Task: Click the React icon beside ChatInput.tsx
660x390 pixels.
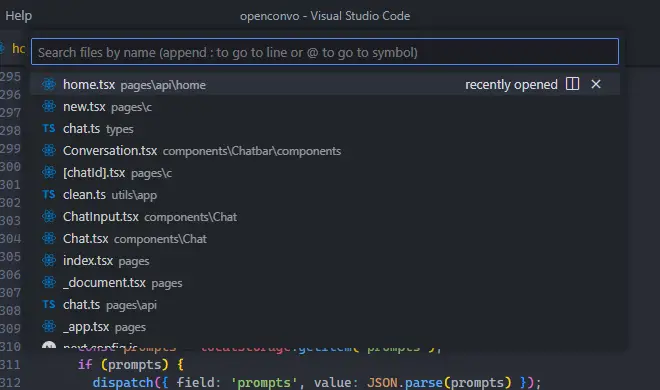Action: tap(49, 216)
